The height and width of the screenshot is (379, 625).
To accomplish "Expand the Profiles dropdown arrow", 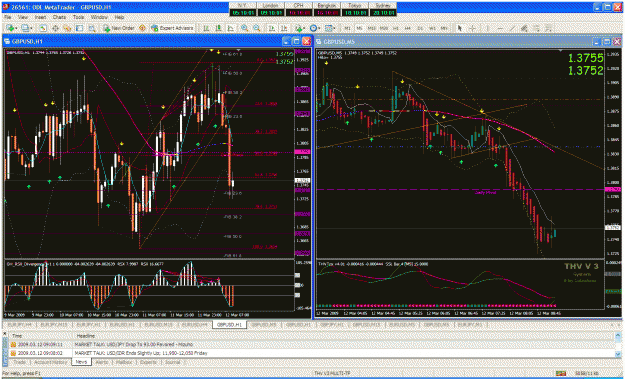I will click(x=31, y=28).
